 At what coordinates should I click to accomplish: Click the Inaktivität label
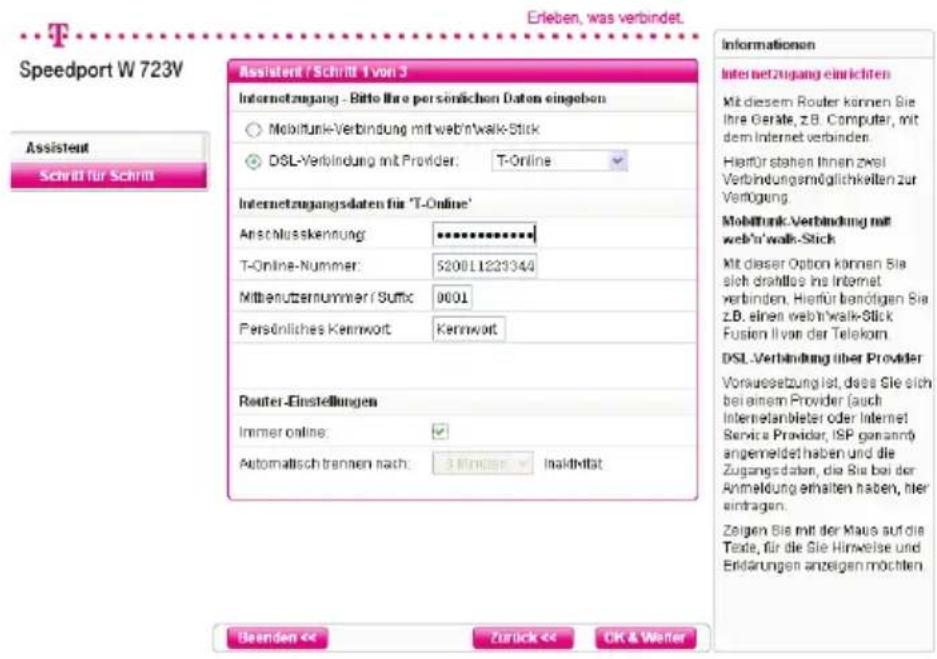tap(572, 464)
